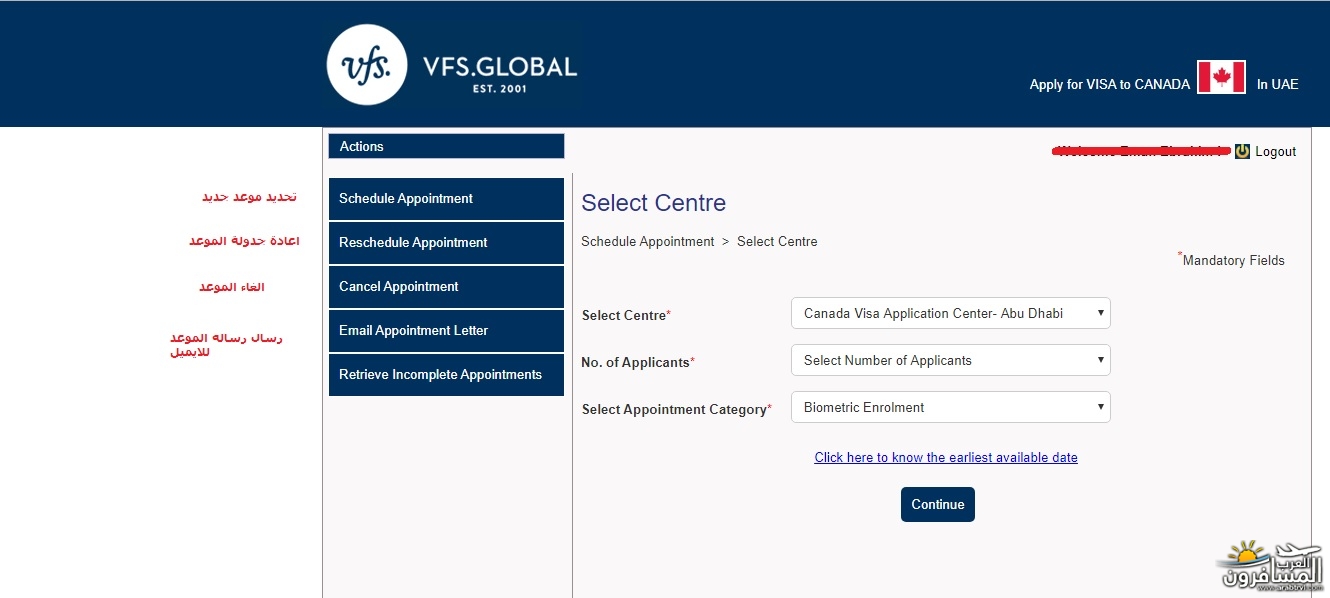The height and width of the screenshot is (598, 1330).
Task: Expand the Number of Applicants dropdown
Action: [x=950, y=360]
